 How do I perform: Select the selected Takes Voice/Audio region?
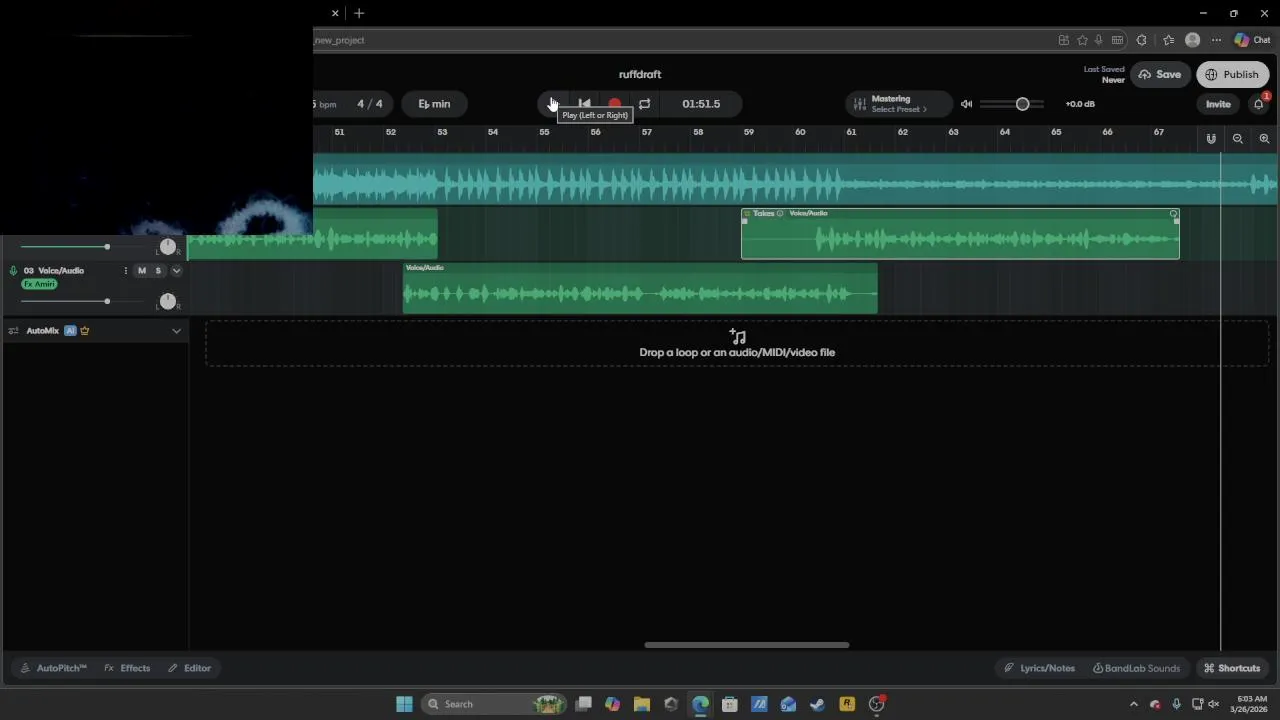pos(960,234)
